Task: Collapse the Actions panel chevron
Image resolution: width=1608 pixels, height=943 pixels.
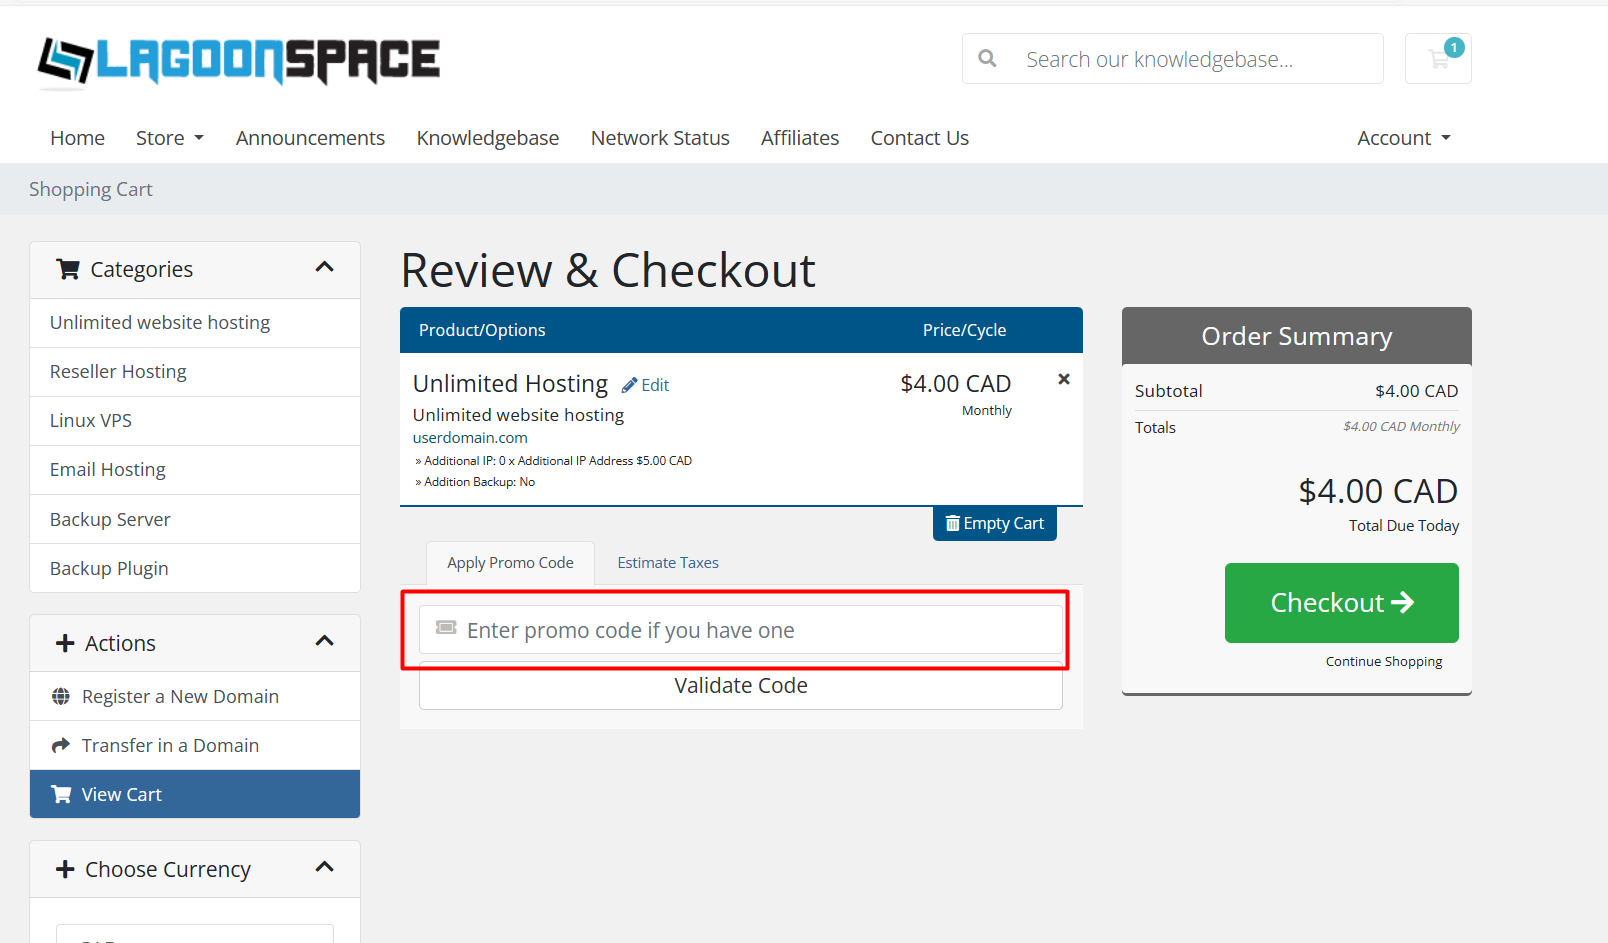Action: click(324, 641)
